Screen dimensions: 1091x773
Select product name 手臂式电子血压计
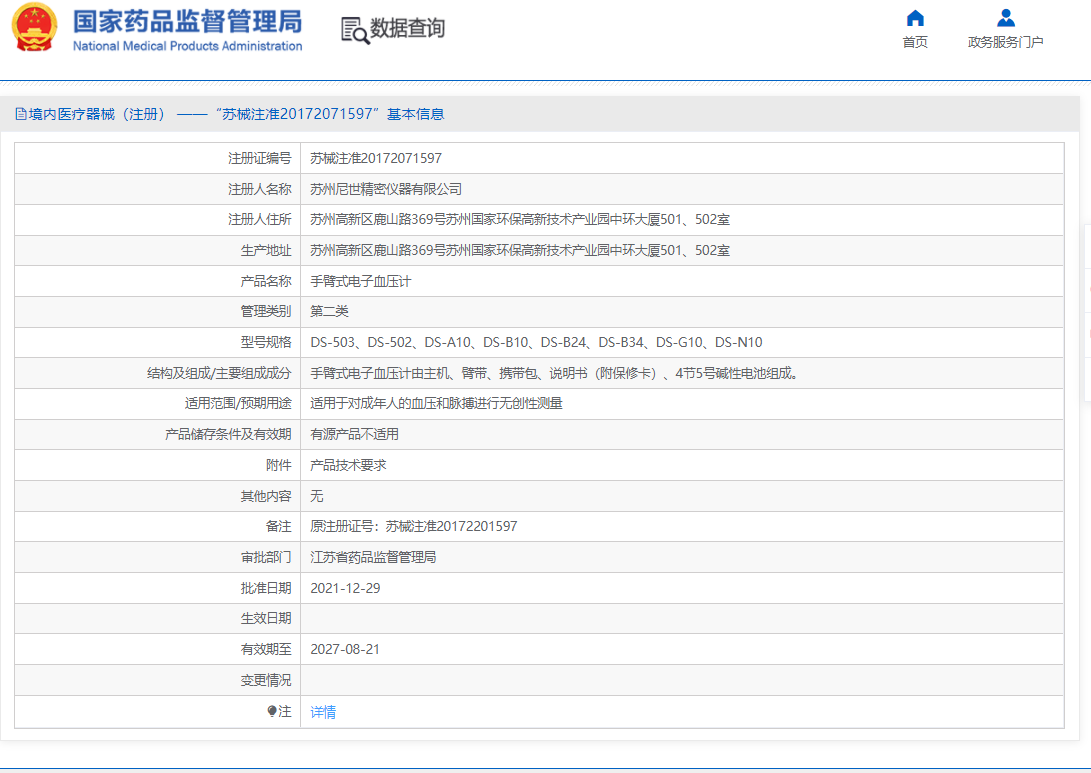click(360, 281)
